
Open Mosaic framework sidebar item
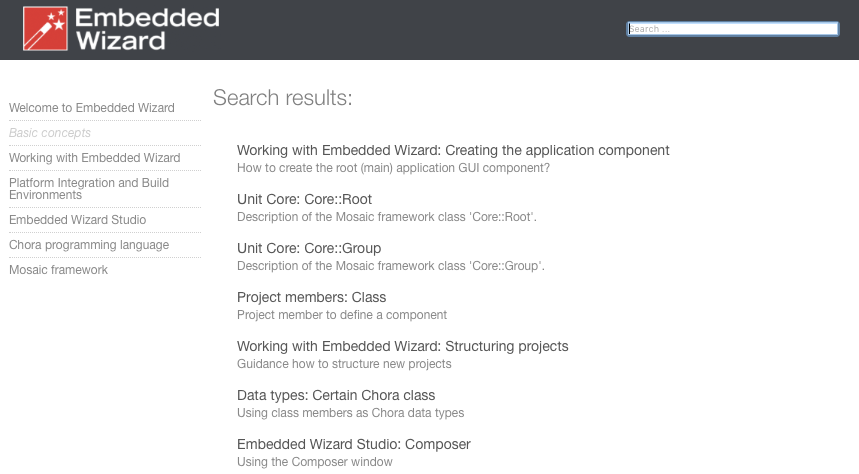(x=58, y=270)
